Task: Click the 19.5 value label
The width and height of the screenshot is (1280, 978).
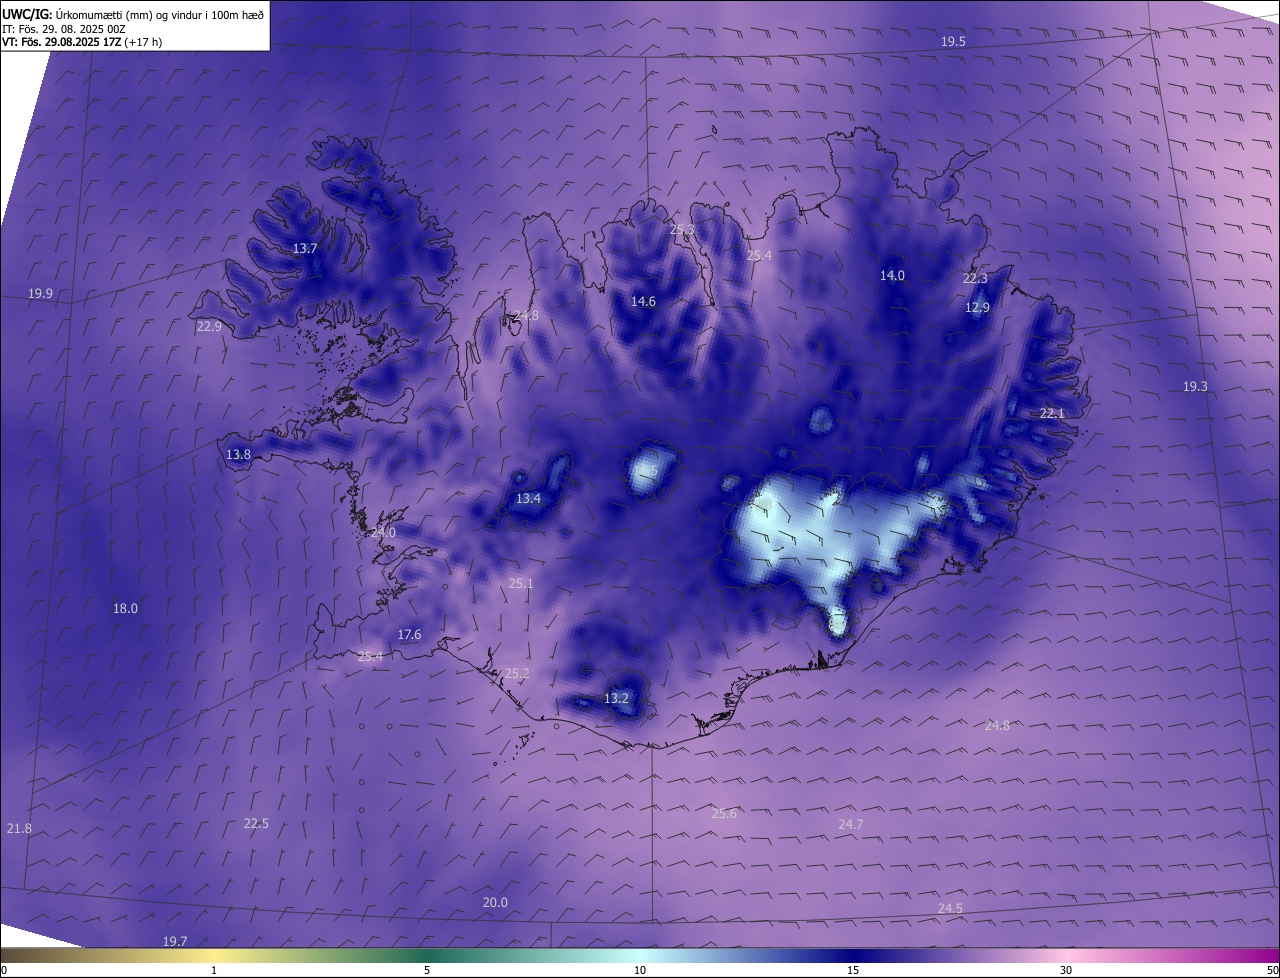Action: point(953,41)
